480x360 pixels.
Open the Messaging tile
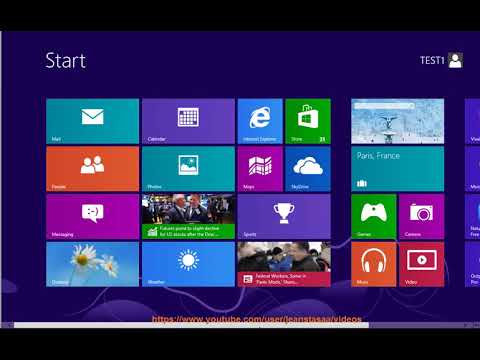[92, 216]
